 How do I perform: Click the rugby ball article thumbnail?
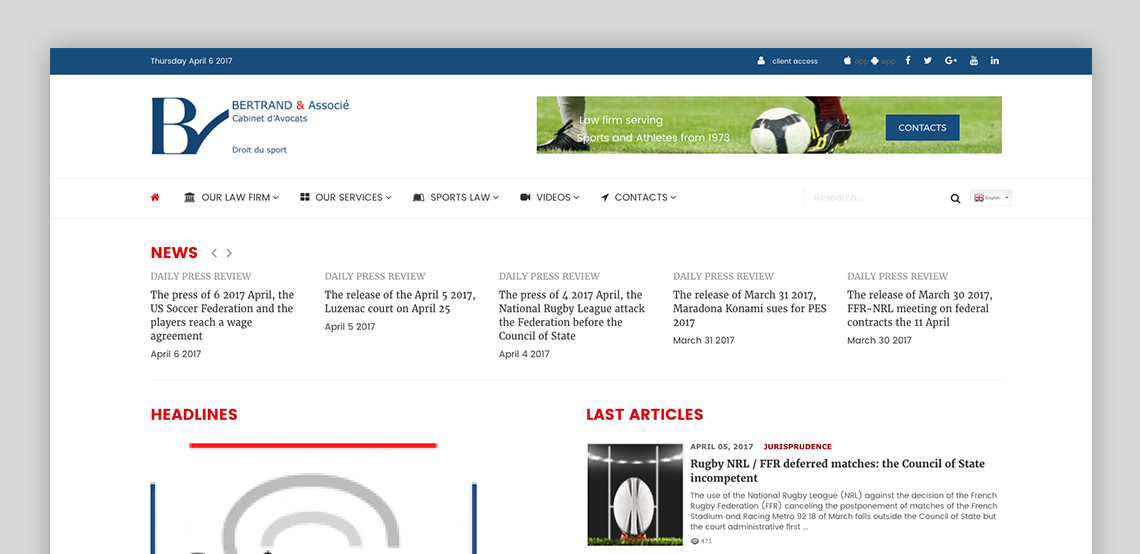point(635,494)
